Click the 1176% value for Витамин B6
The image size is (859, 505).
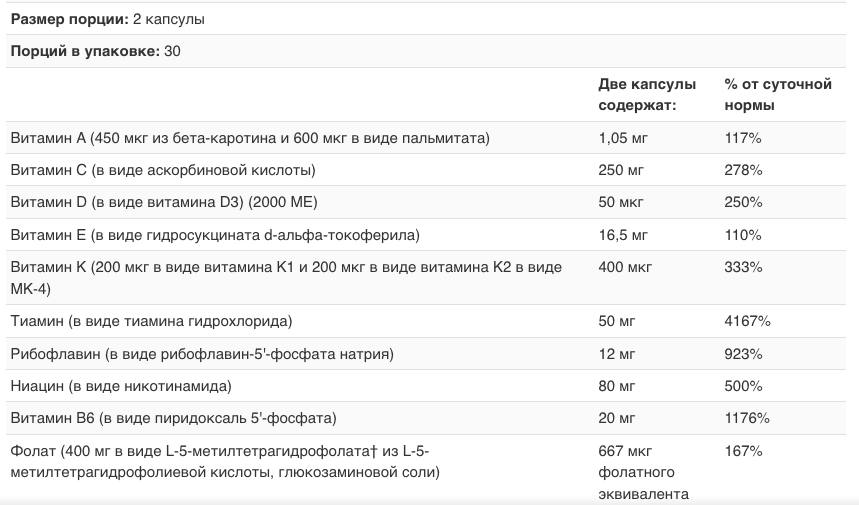tap(747, 418)
